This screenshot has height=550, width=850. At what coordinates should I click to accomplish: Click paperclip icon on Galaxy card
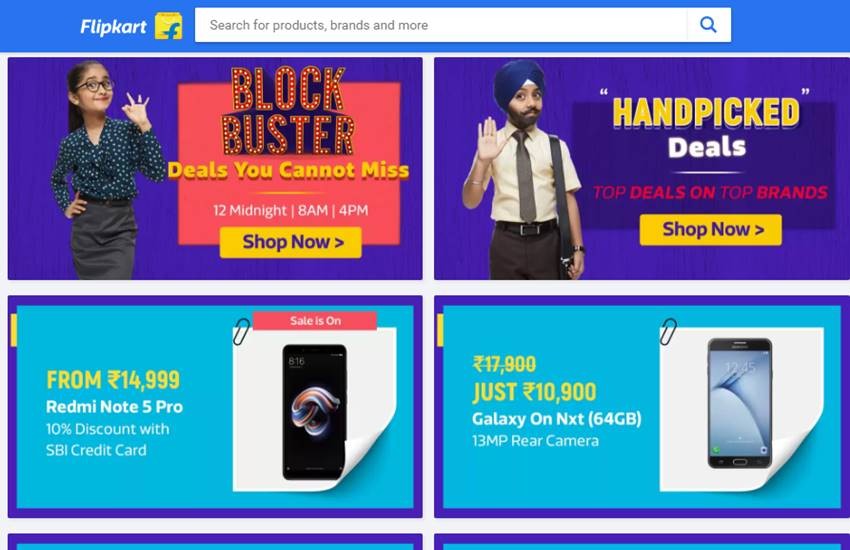[668, 332]
